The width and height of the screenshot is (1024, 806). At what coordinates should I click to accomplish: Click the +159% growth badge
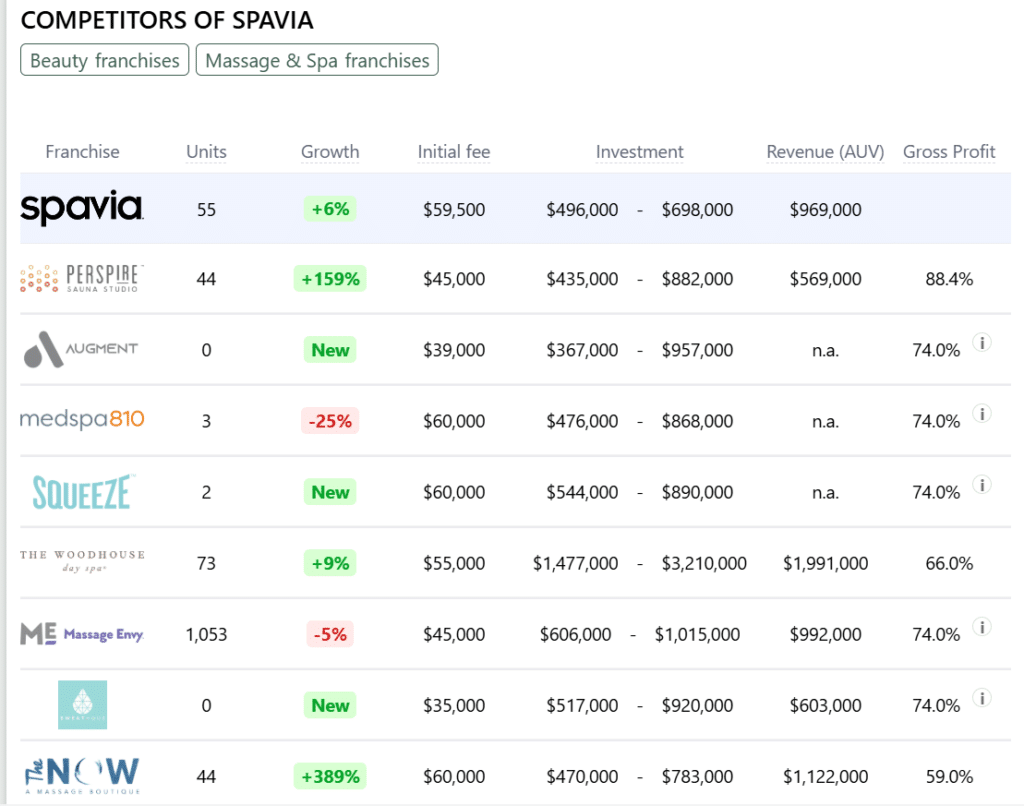point(330,279)
